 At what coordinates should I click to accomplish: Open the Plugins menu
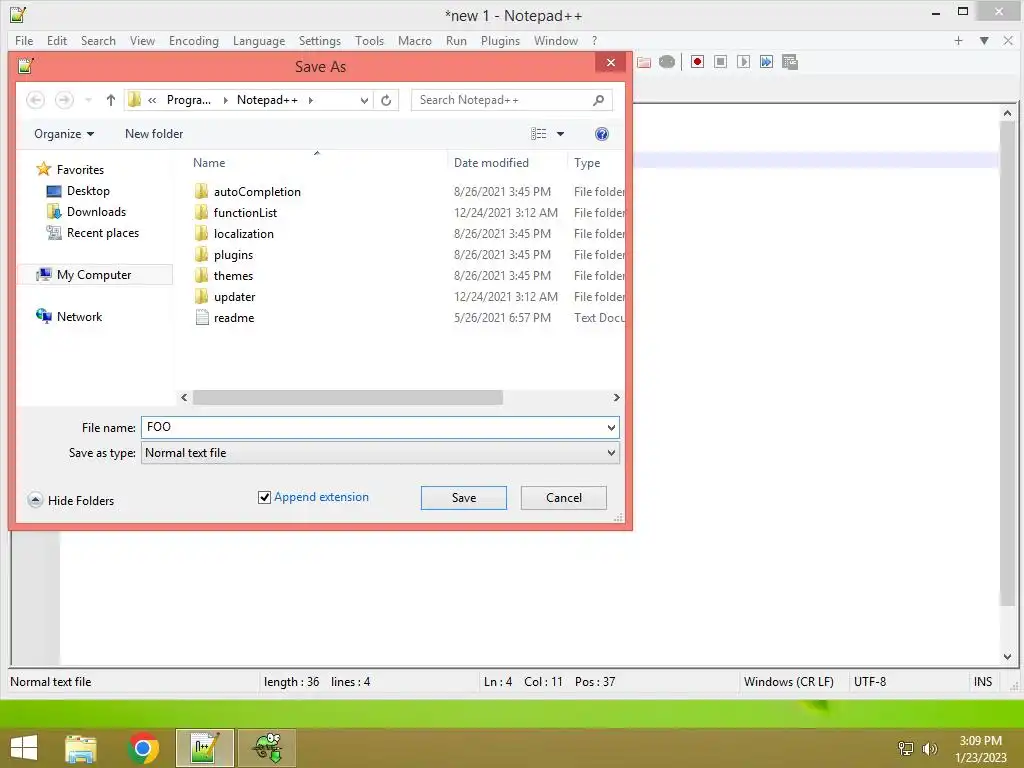coord(500,40)
